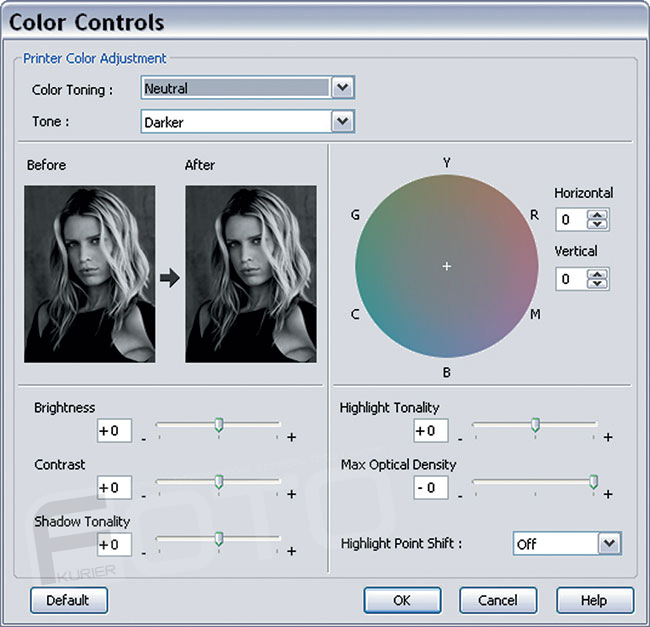Confirm settings with OK button
The height and width of the screenshot is (627, 650).
tap(402, 600)
